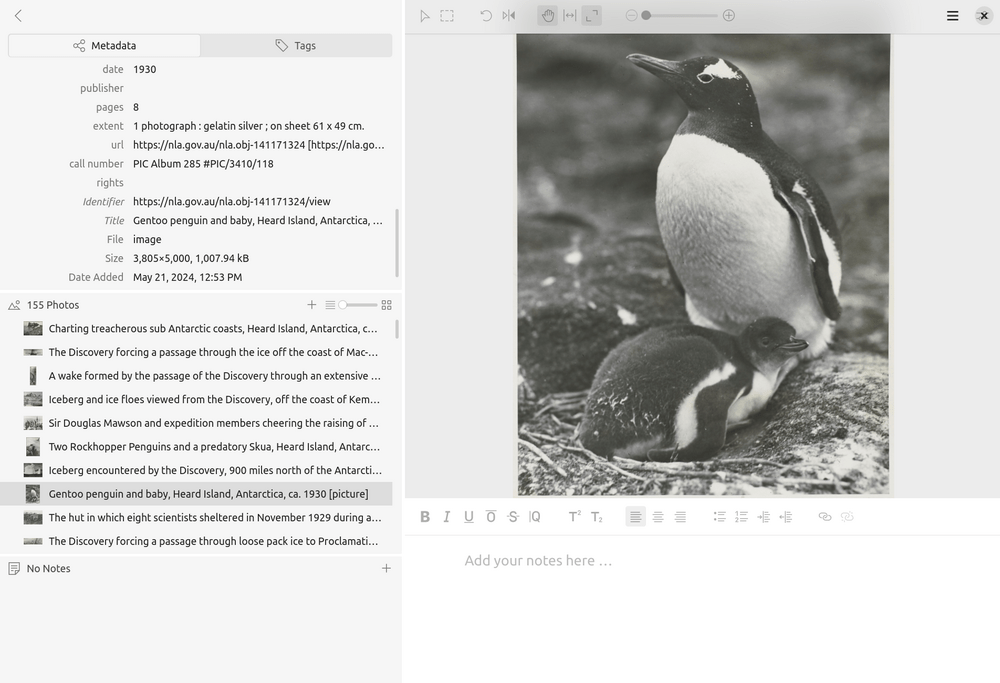This screenshot has height=683, width=1000.
Task: Toggle italic formatting in notes
Action: pyautogui.click(x=446, y=517)
